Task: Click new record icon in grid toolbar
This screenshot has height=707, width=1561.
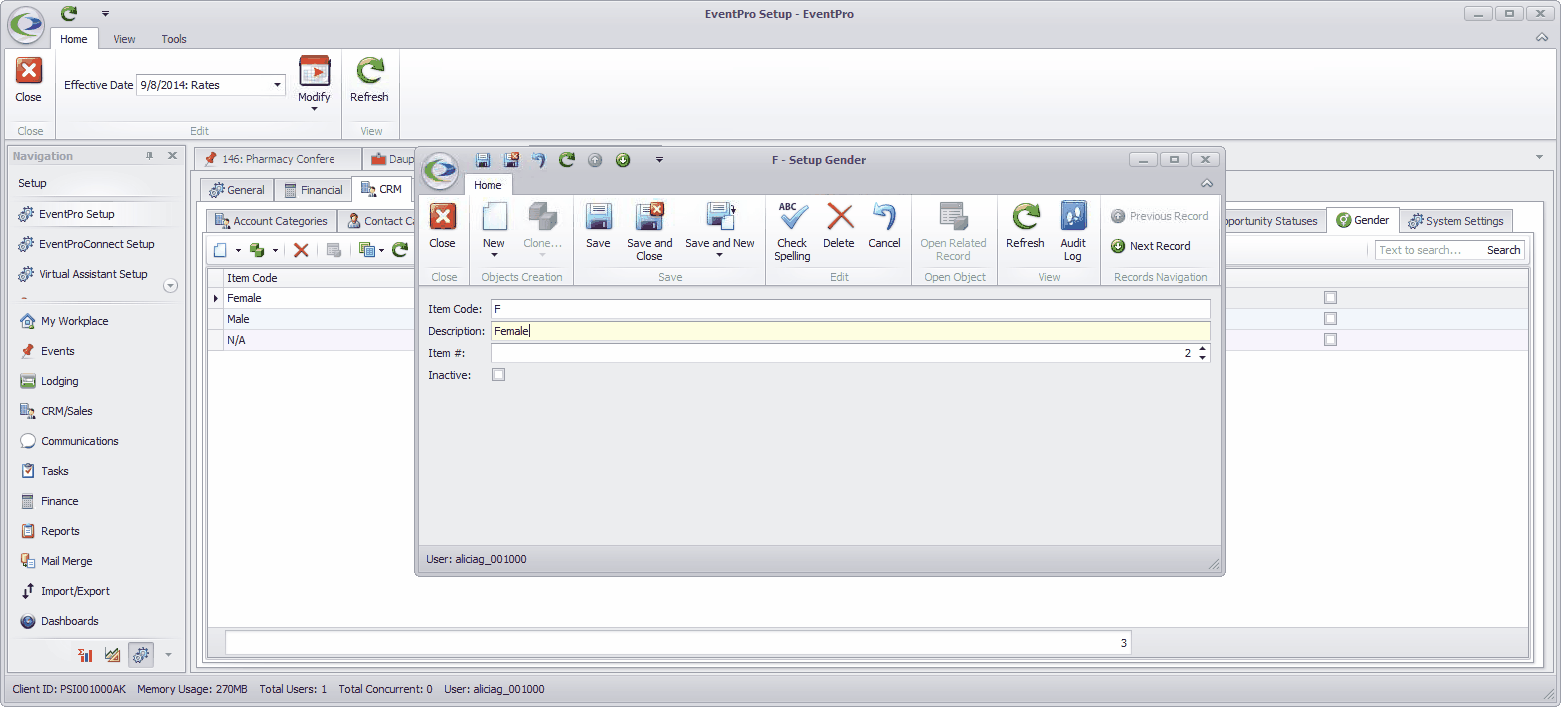Action: pyautogui.click(x=221, y=250)
